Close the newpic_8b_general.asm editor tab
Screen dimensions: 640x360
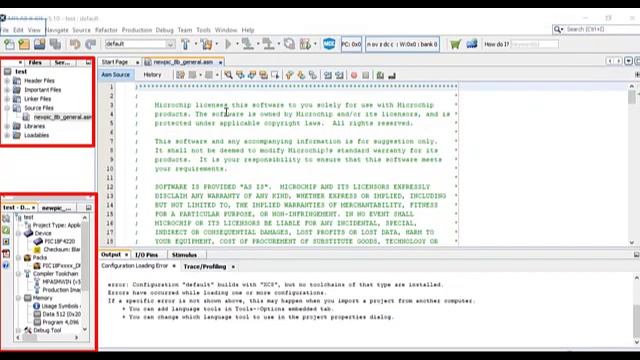(220, 62)
